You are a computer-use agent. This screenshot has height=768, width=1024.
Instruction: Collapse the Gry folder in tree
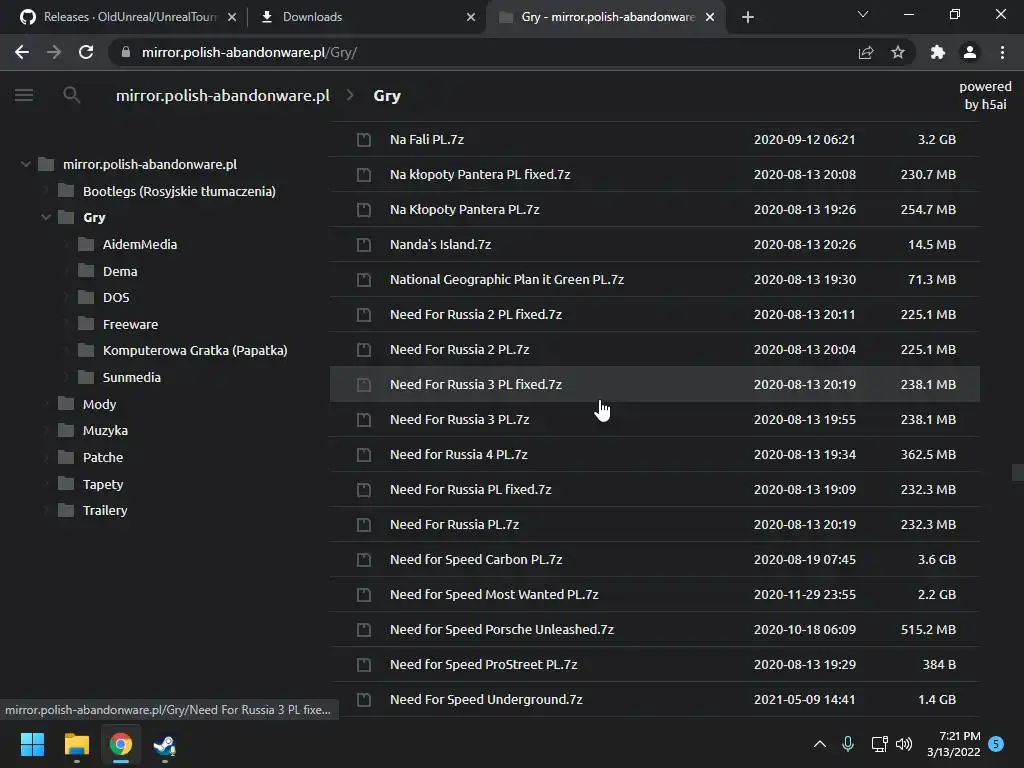46,217
